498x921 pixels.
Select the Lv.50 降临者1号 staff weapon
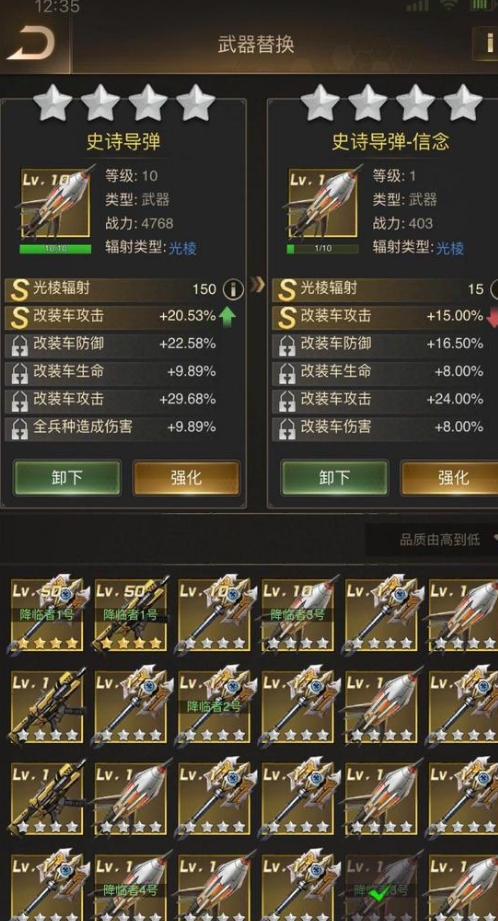pyautogui.click(x=47, y=615)
